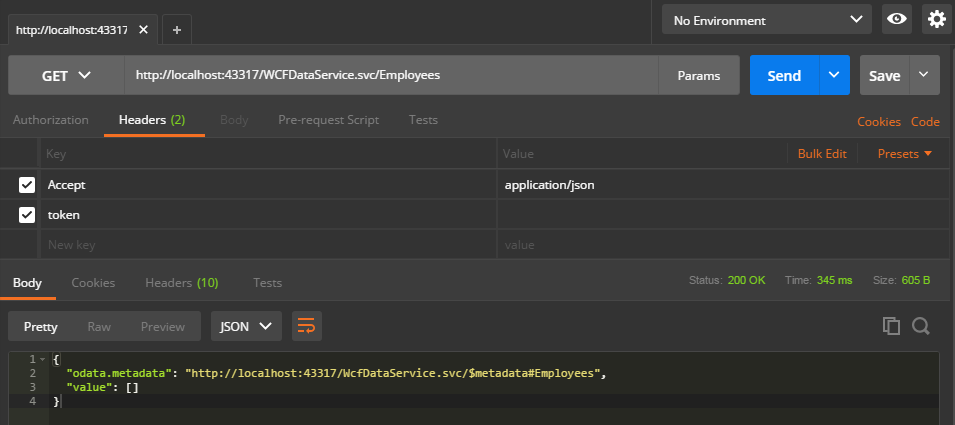Viewport: 955px width, 425px height.
Task: Expand the No Environment selector
Action: tap(766, 19)
